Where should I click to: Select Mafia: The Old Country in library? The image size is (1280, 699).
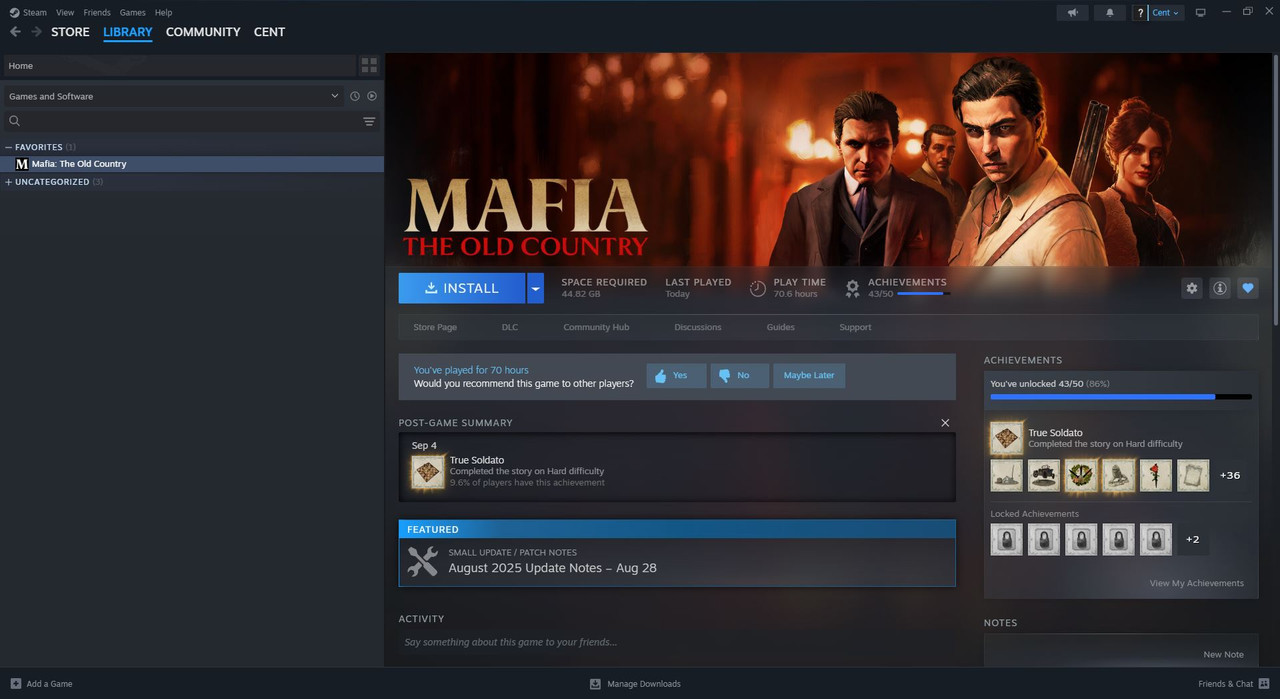point(192,164)
